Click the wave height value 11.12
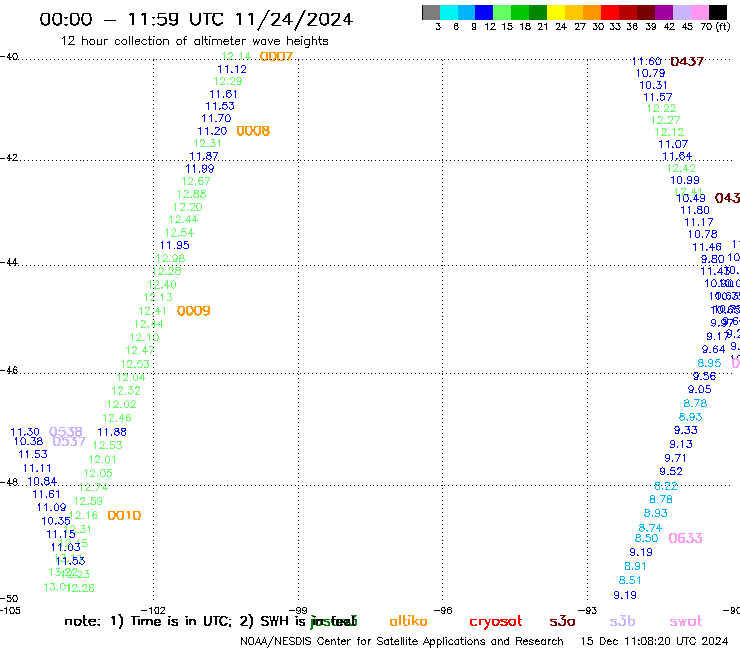740x650 pixels. coord(232,69)
